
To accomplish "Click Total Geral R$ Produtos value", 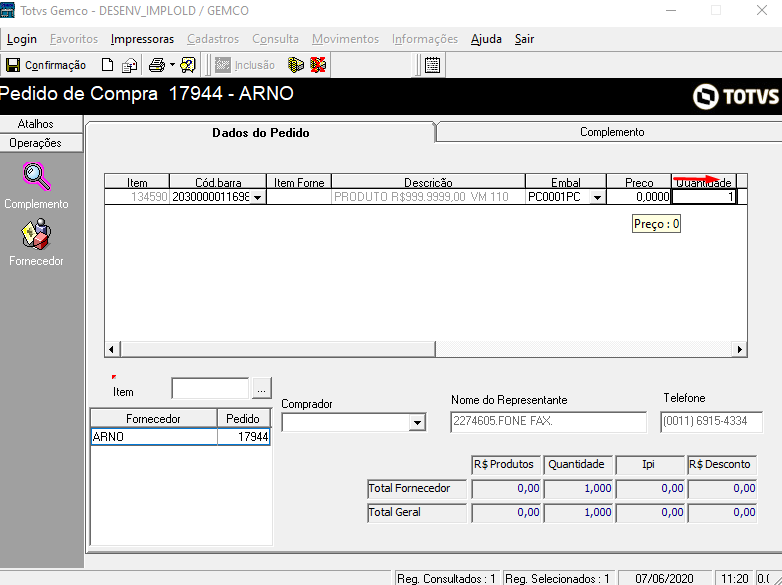I will [506, 512].
